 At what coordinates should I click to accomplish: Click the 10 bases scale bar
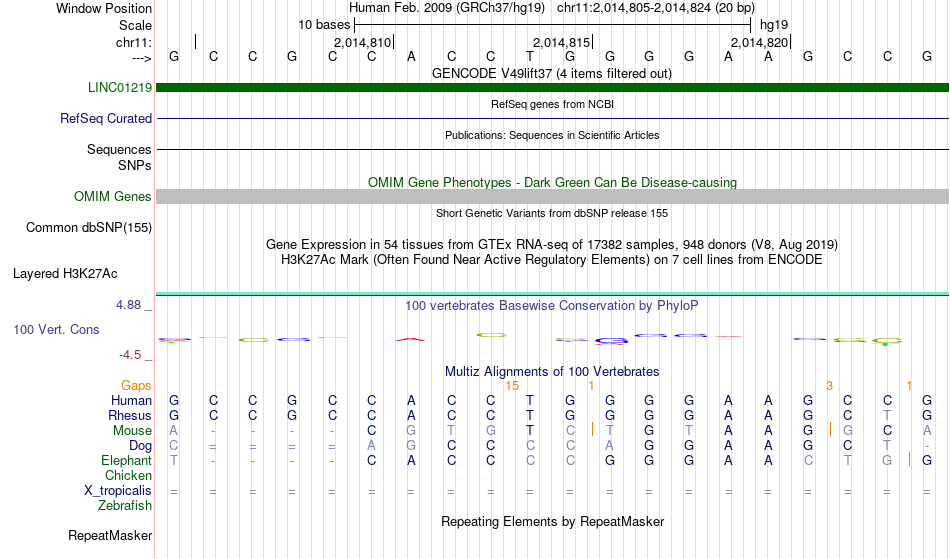pos(553,25)
